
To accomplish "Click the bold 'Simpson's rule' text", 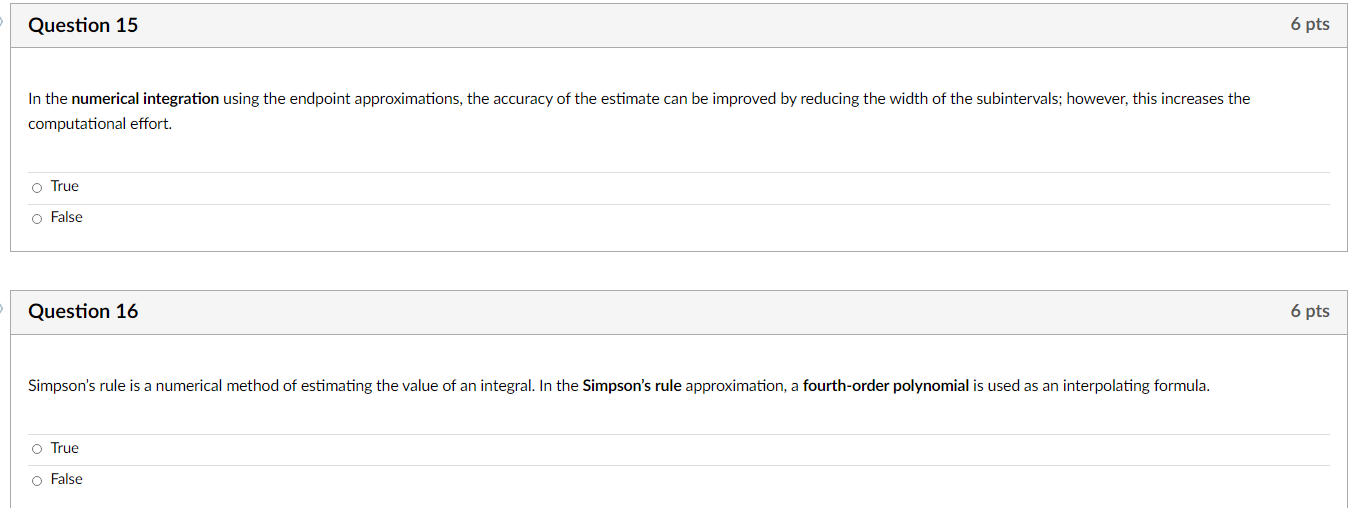I will 631,386.
